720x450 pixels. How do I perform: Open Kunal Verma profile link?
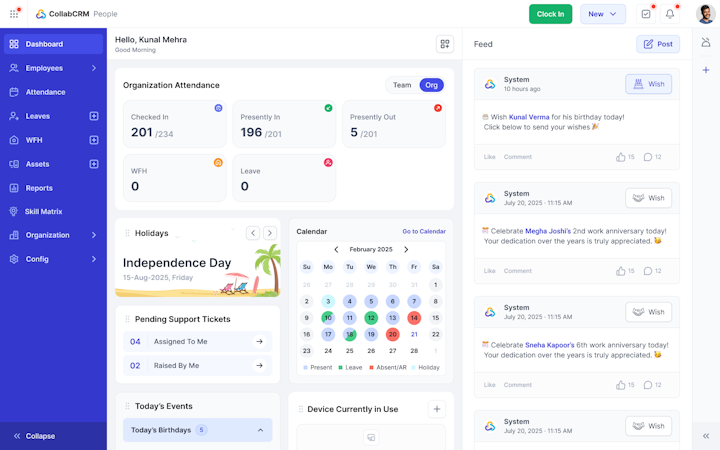tap(529, 117)
